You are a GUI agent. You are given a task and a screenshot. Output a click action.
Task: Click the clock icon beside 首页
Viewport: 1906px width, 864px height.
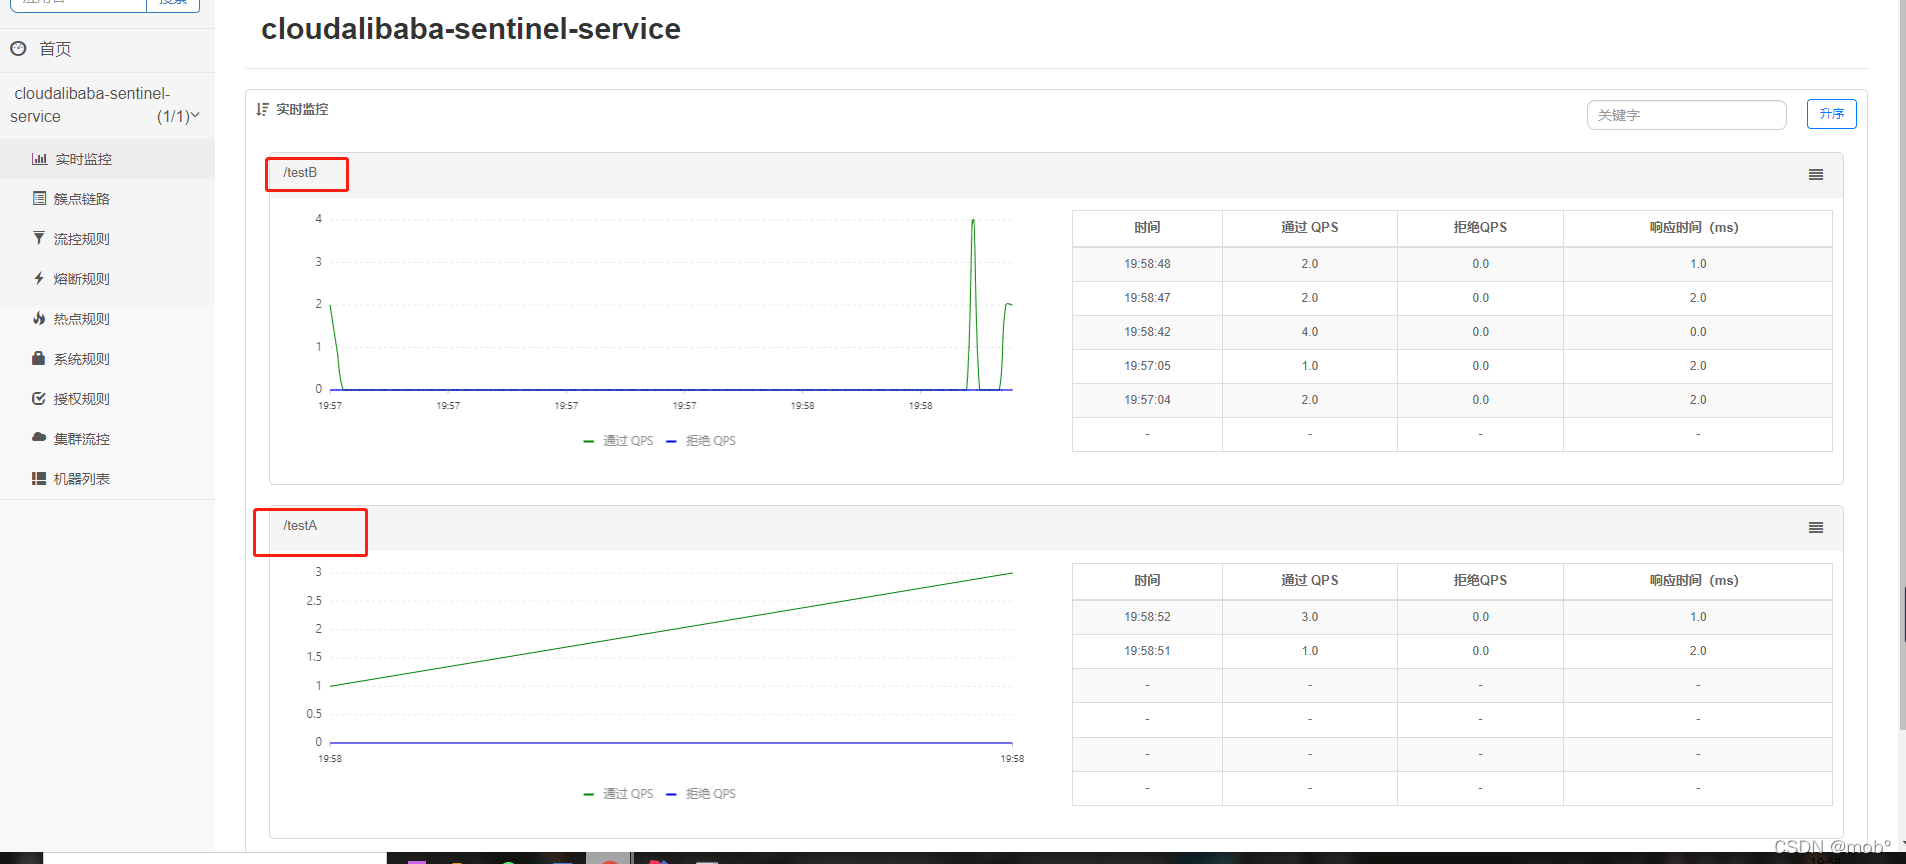18,48
